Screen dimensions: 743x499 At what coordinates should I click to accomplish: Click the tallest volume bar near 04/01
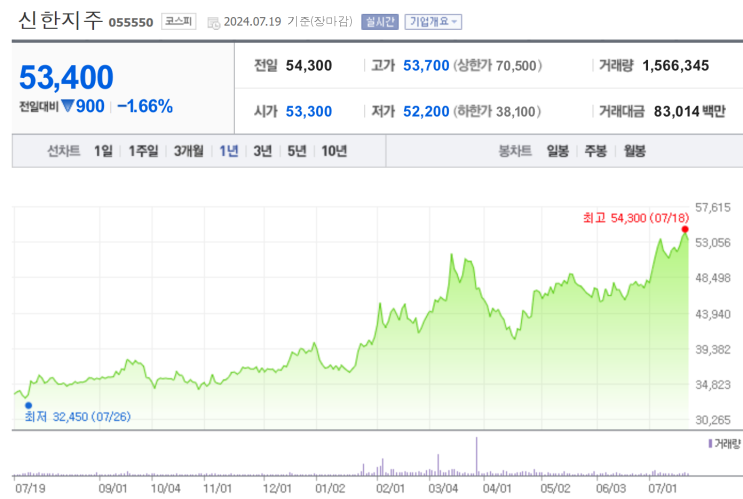477,456
